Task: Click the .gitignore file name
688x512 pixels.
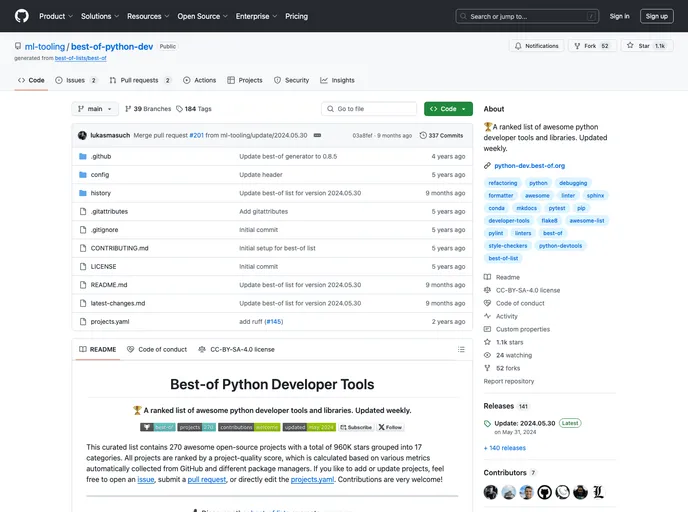Action: (104, 229)
